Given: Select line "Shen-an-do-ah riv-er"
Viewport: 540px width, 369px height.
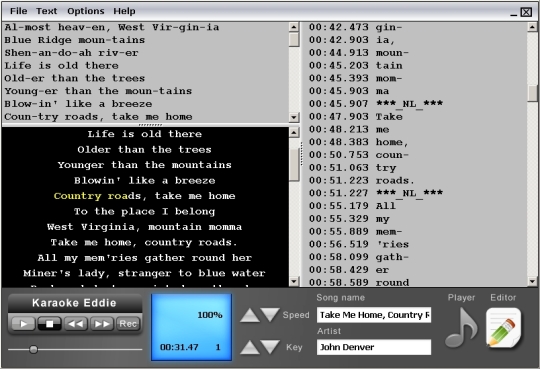Looking at the screenshot, I should click(71, 53).
